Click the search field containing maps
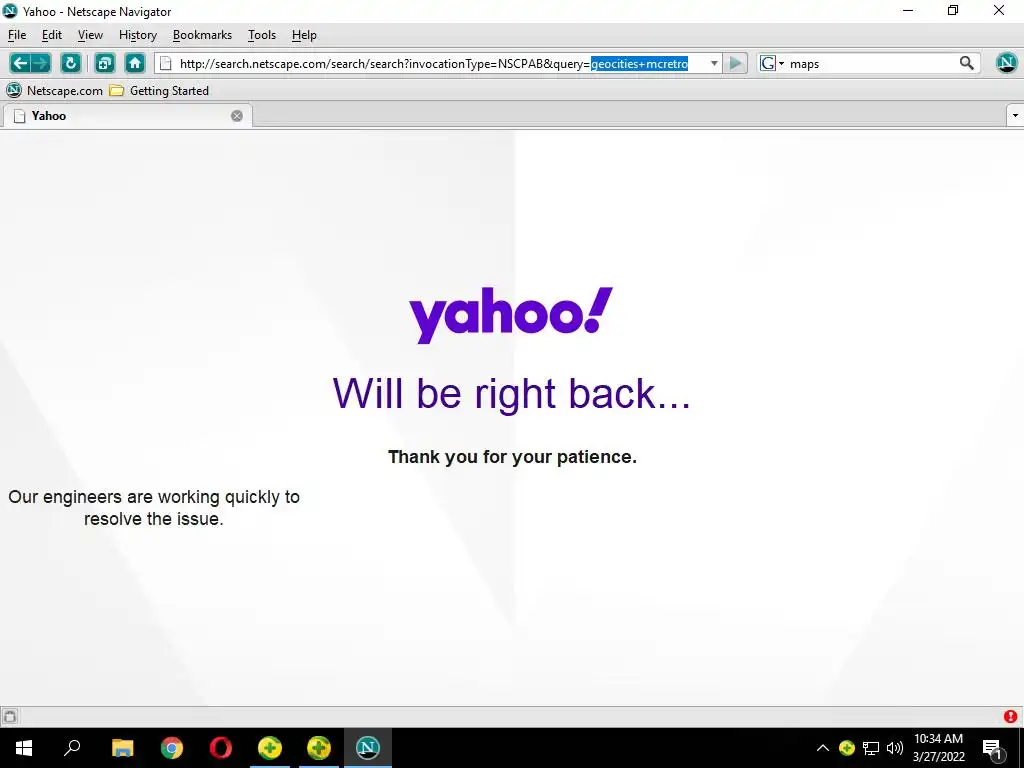This screenshot has height=768, width=1024. coord(871,63)
